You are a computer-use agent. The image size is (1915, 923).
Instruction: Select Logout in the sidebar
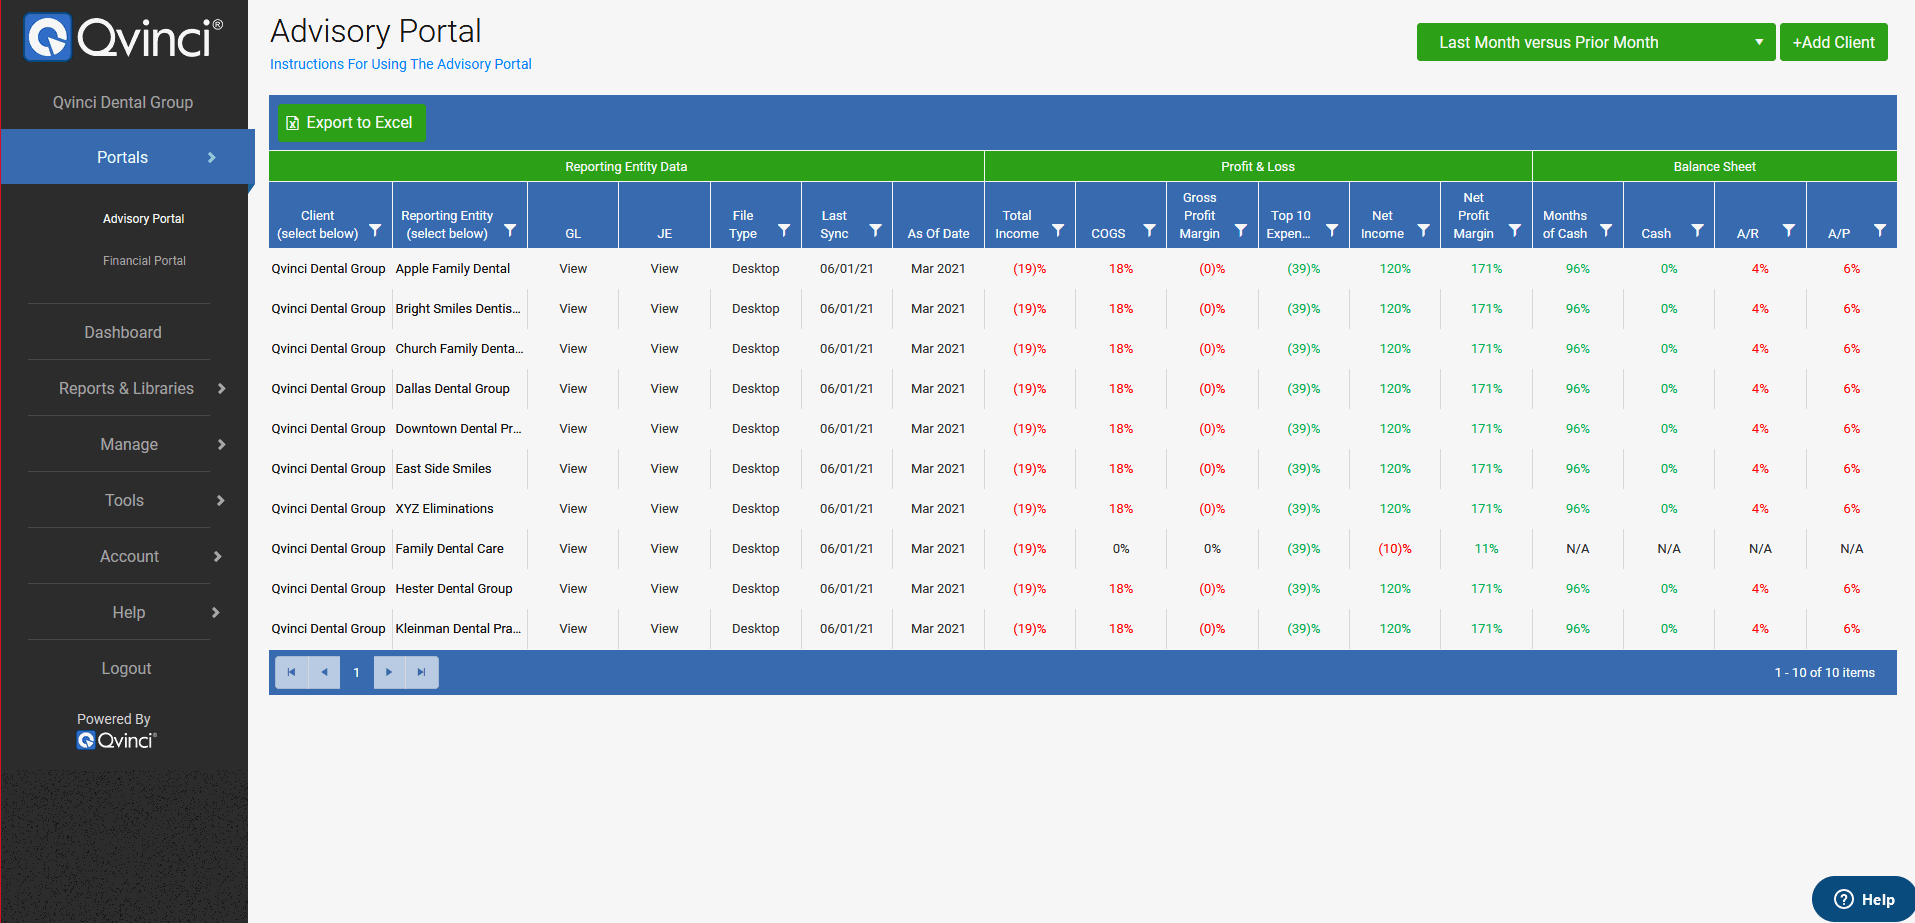pyautogui.click(x=126, y=668)
